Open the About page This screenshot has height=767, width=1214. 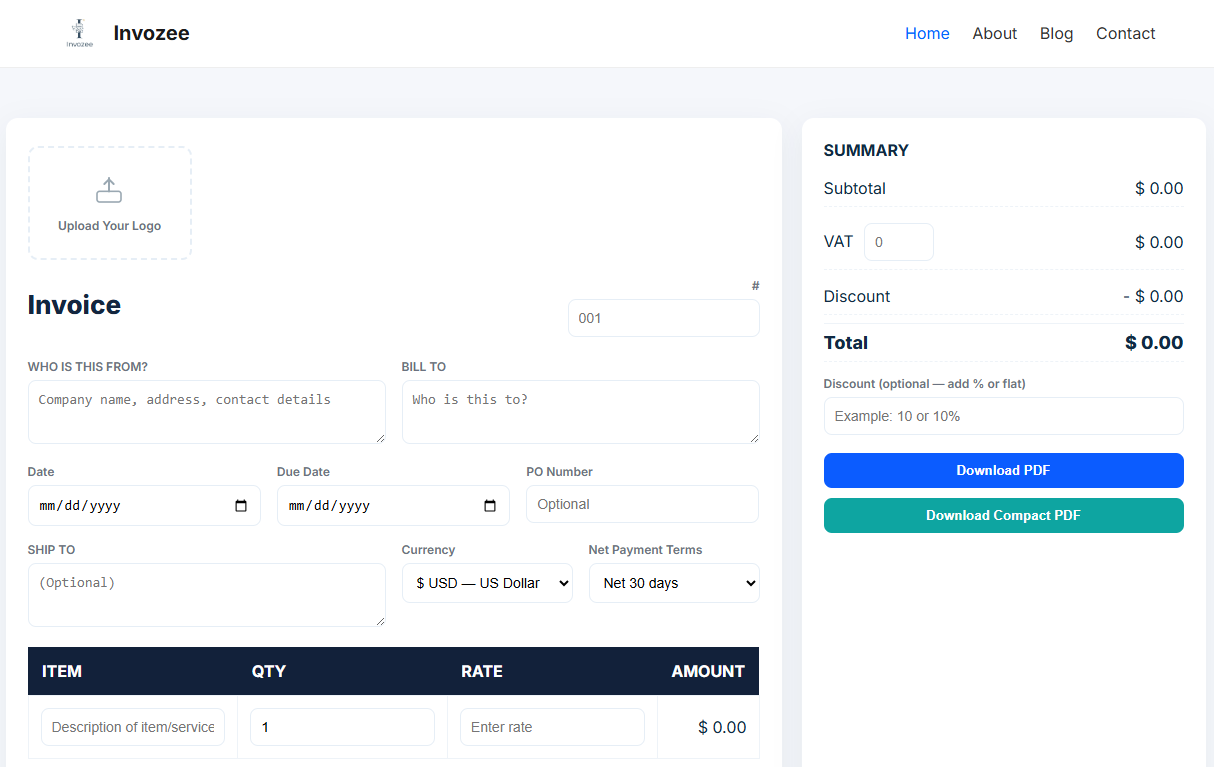coord(994,33)
